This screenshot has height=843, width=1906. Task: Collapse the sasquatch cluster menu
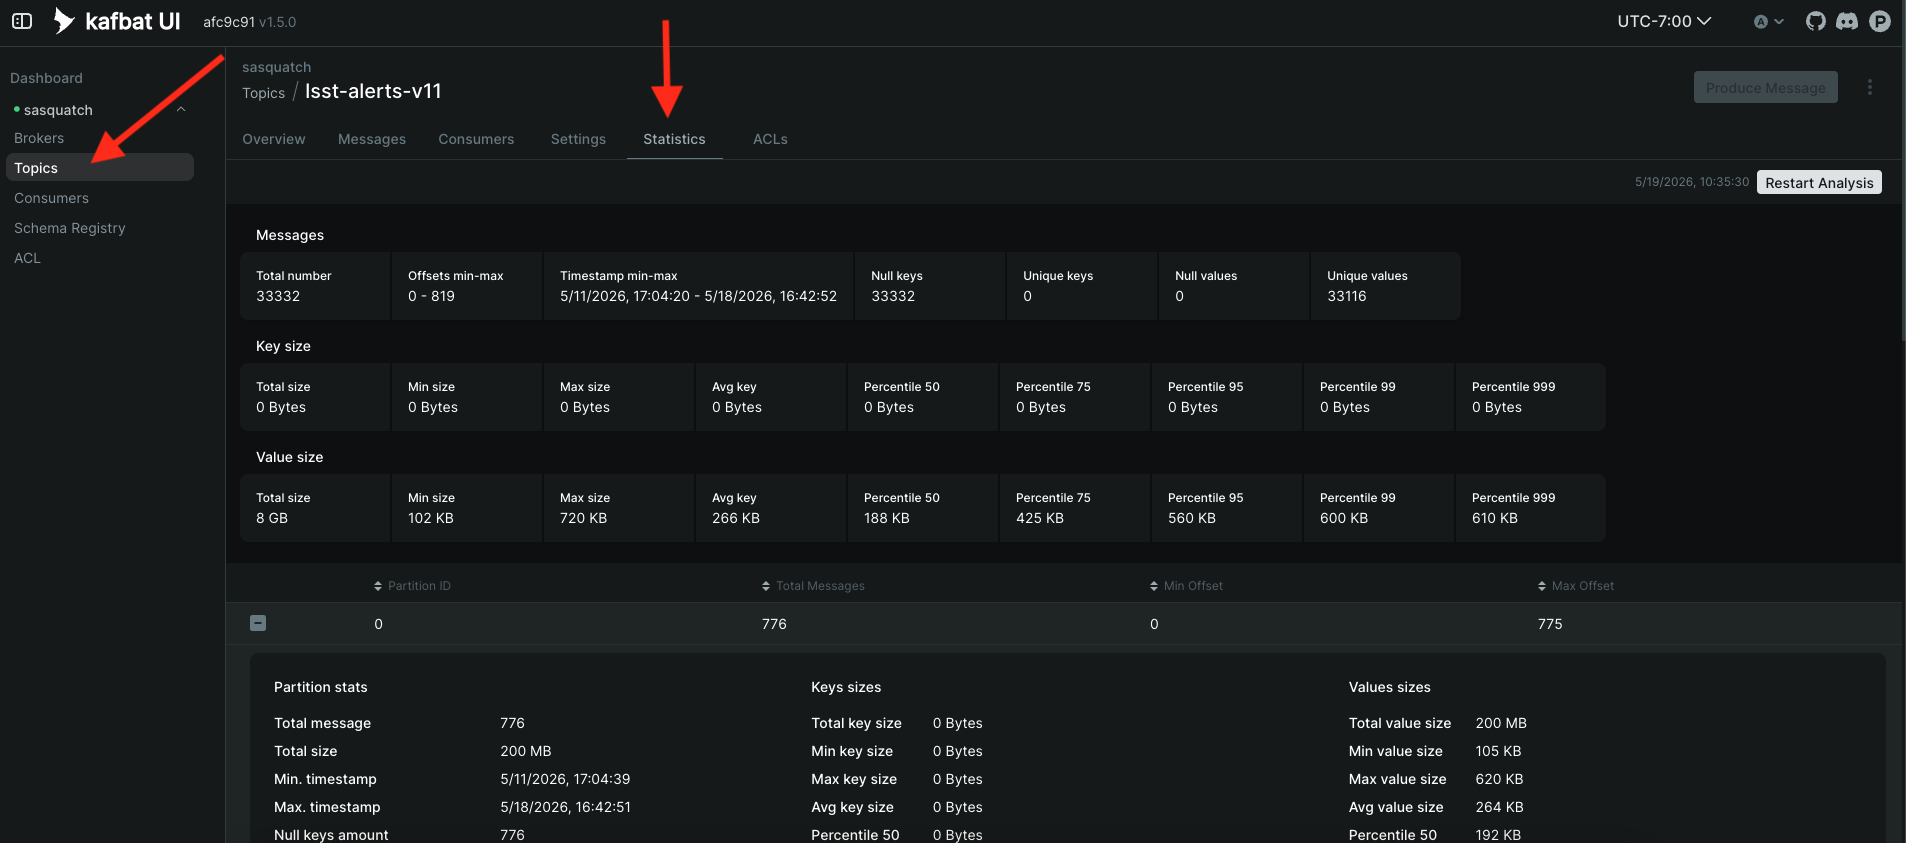[x=181, y=109]
